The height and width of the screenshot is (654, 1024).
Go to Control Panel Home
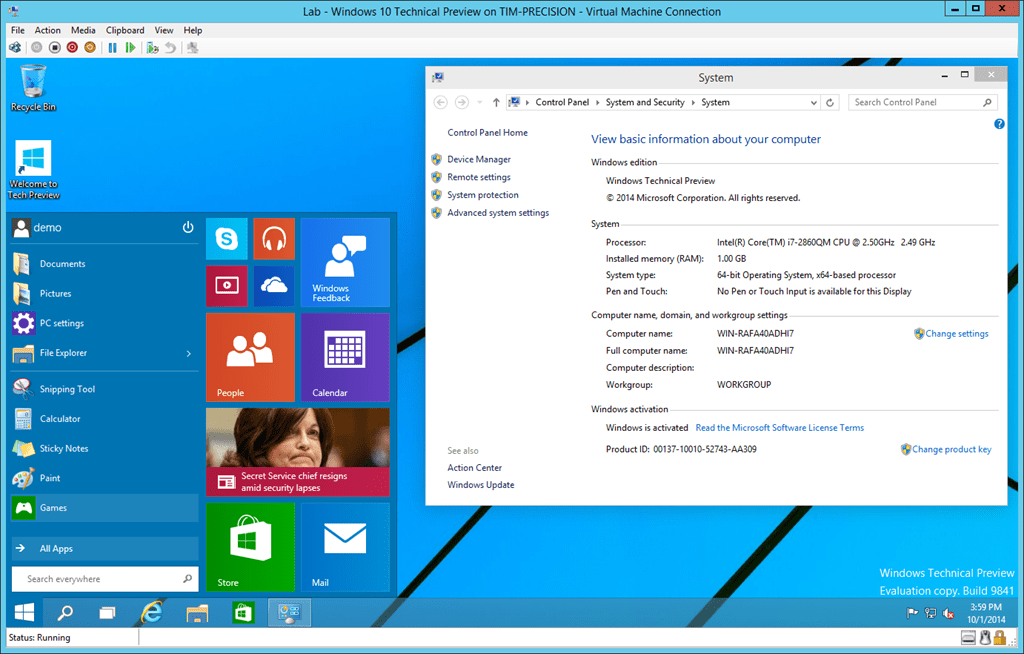pyautogui.click(x=487, y=133)
